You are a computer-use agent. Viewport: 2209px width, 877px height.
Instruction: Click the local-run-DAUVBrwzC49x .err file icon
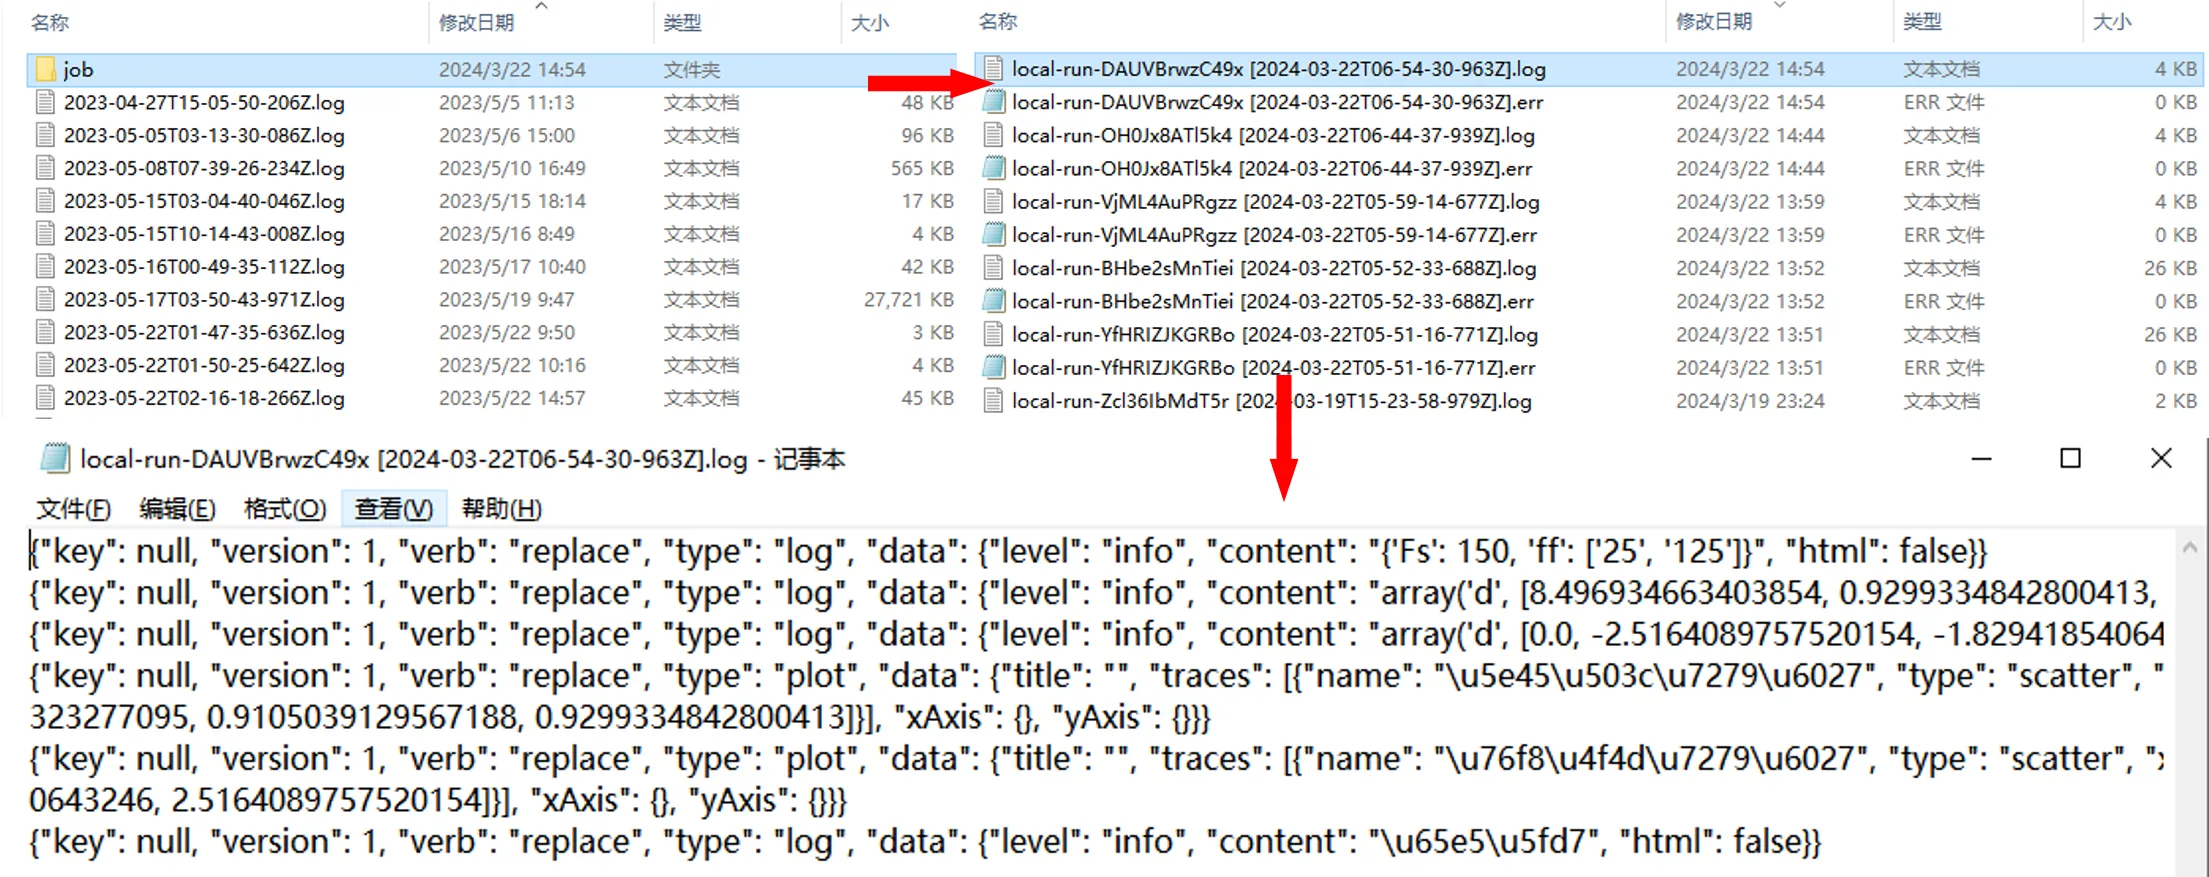pyautogui.click(x=993, y=102)
